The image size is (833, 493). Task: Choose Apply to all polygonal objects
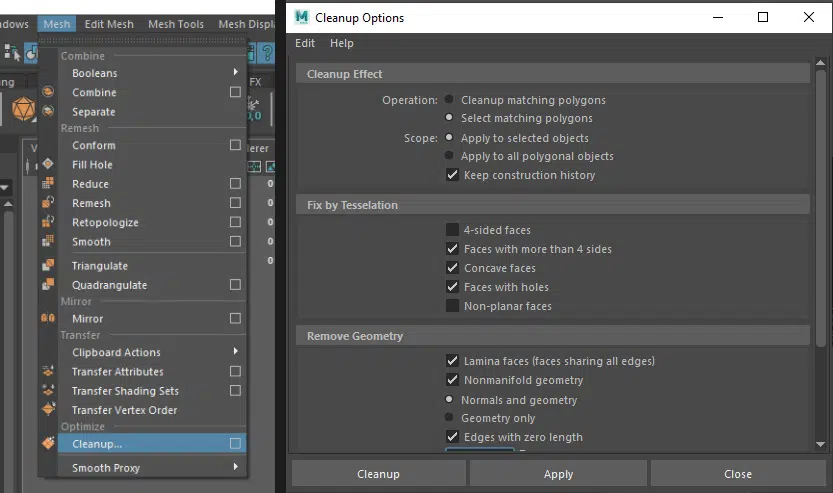[x=449, y=155]
